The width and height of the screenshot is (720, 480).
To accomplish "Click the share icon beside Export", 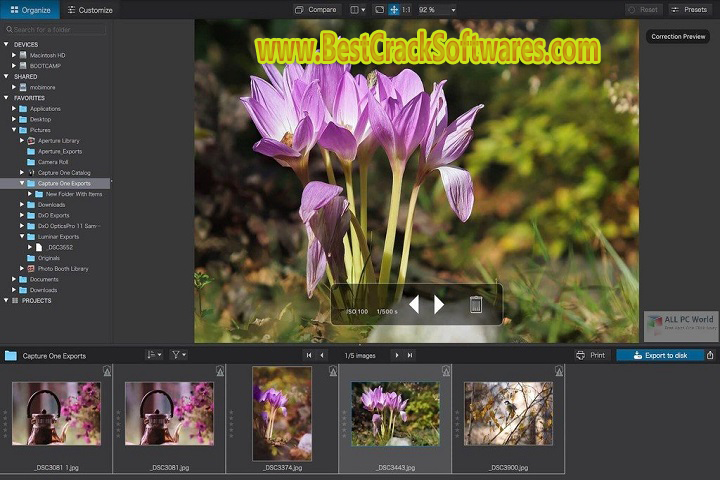I will [710, 355].
